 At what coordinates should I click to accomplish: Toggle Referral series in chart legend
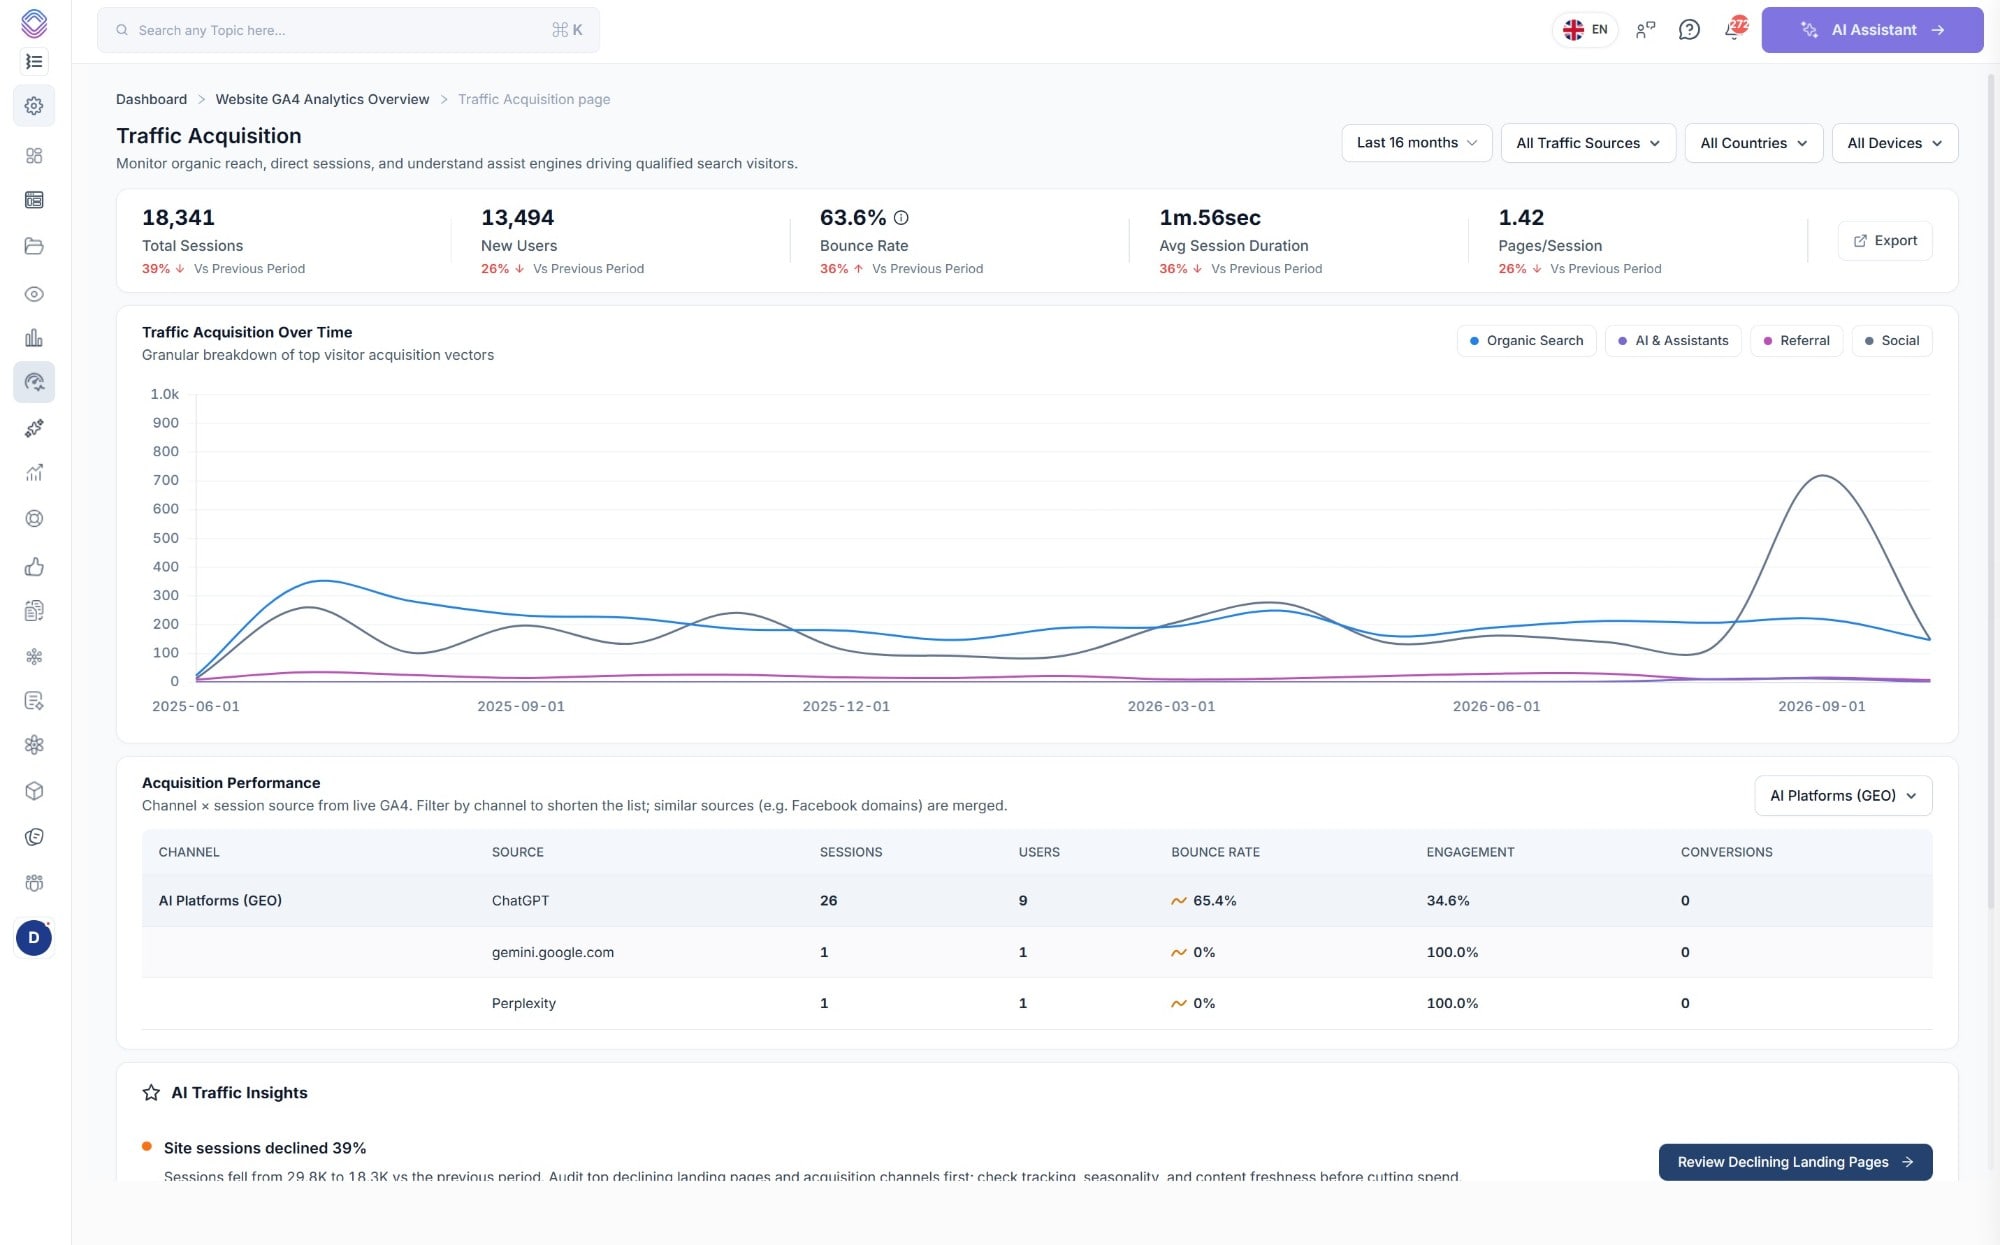pyautogui.click(x=1796, y=341)
